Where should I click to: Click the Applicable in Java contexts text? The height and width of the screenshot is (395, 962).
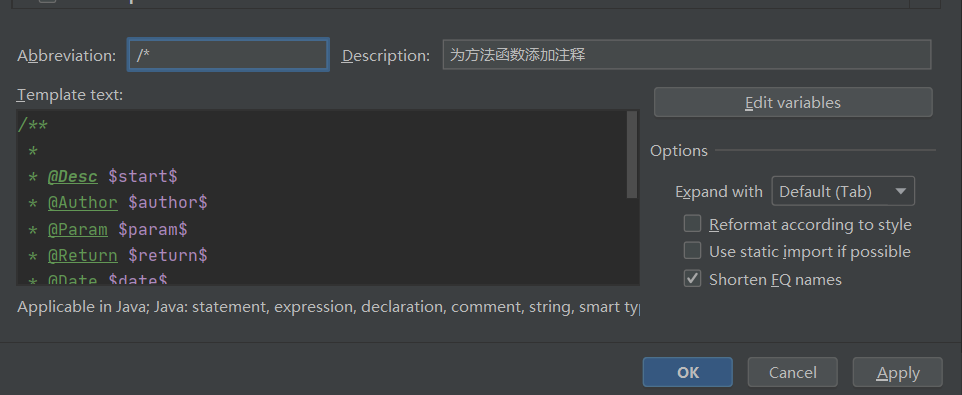(328, 307)
